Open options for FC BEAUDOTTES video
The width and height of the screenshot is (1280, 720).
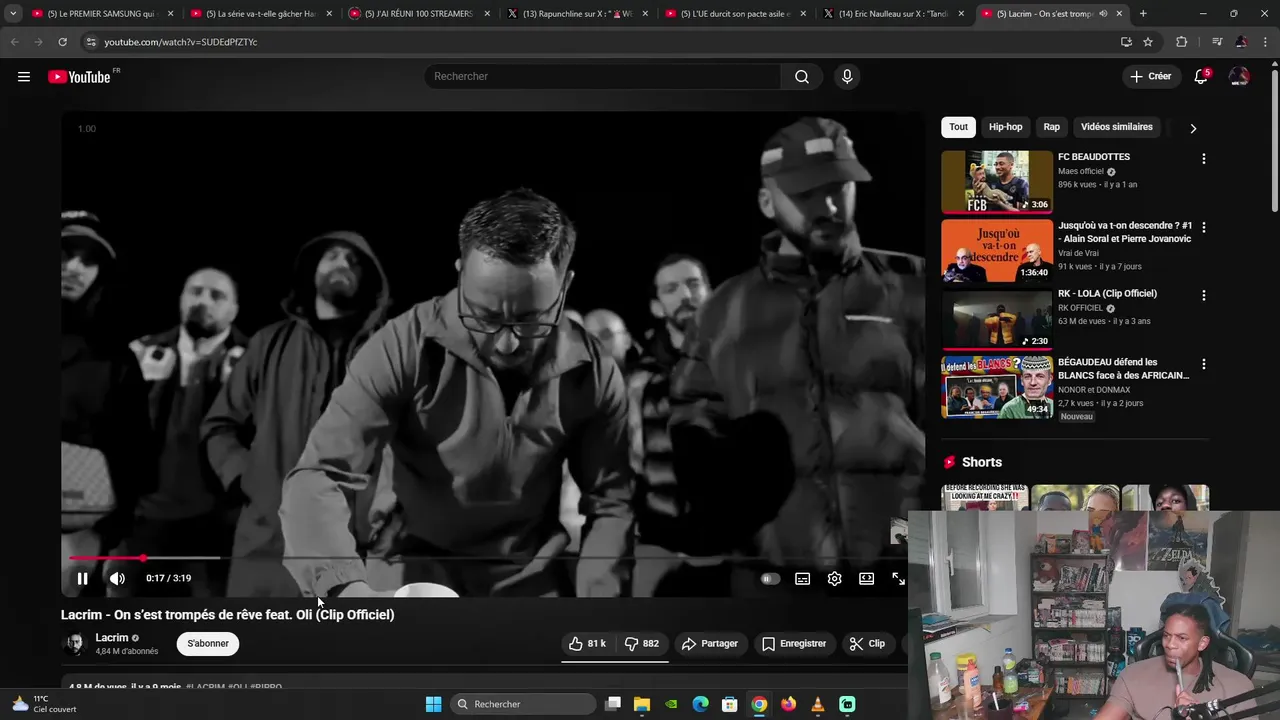pyautogui.click(x=1203, y=159)
